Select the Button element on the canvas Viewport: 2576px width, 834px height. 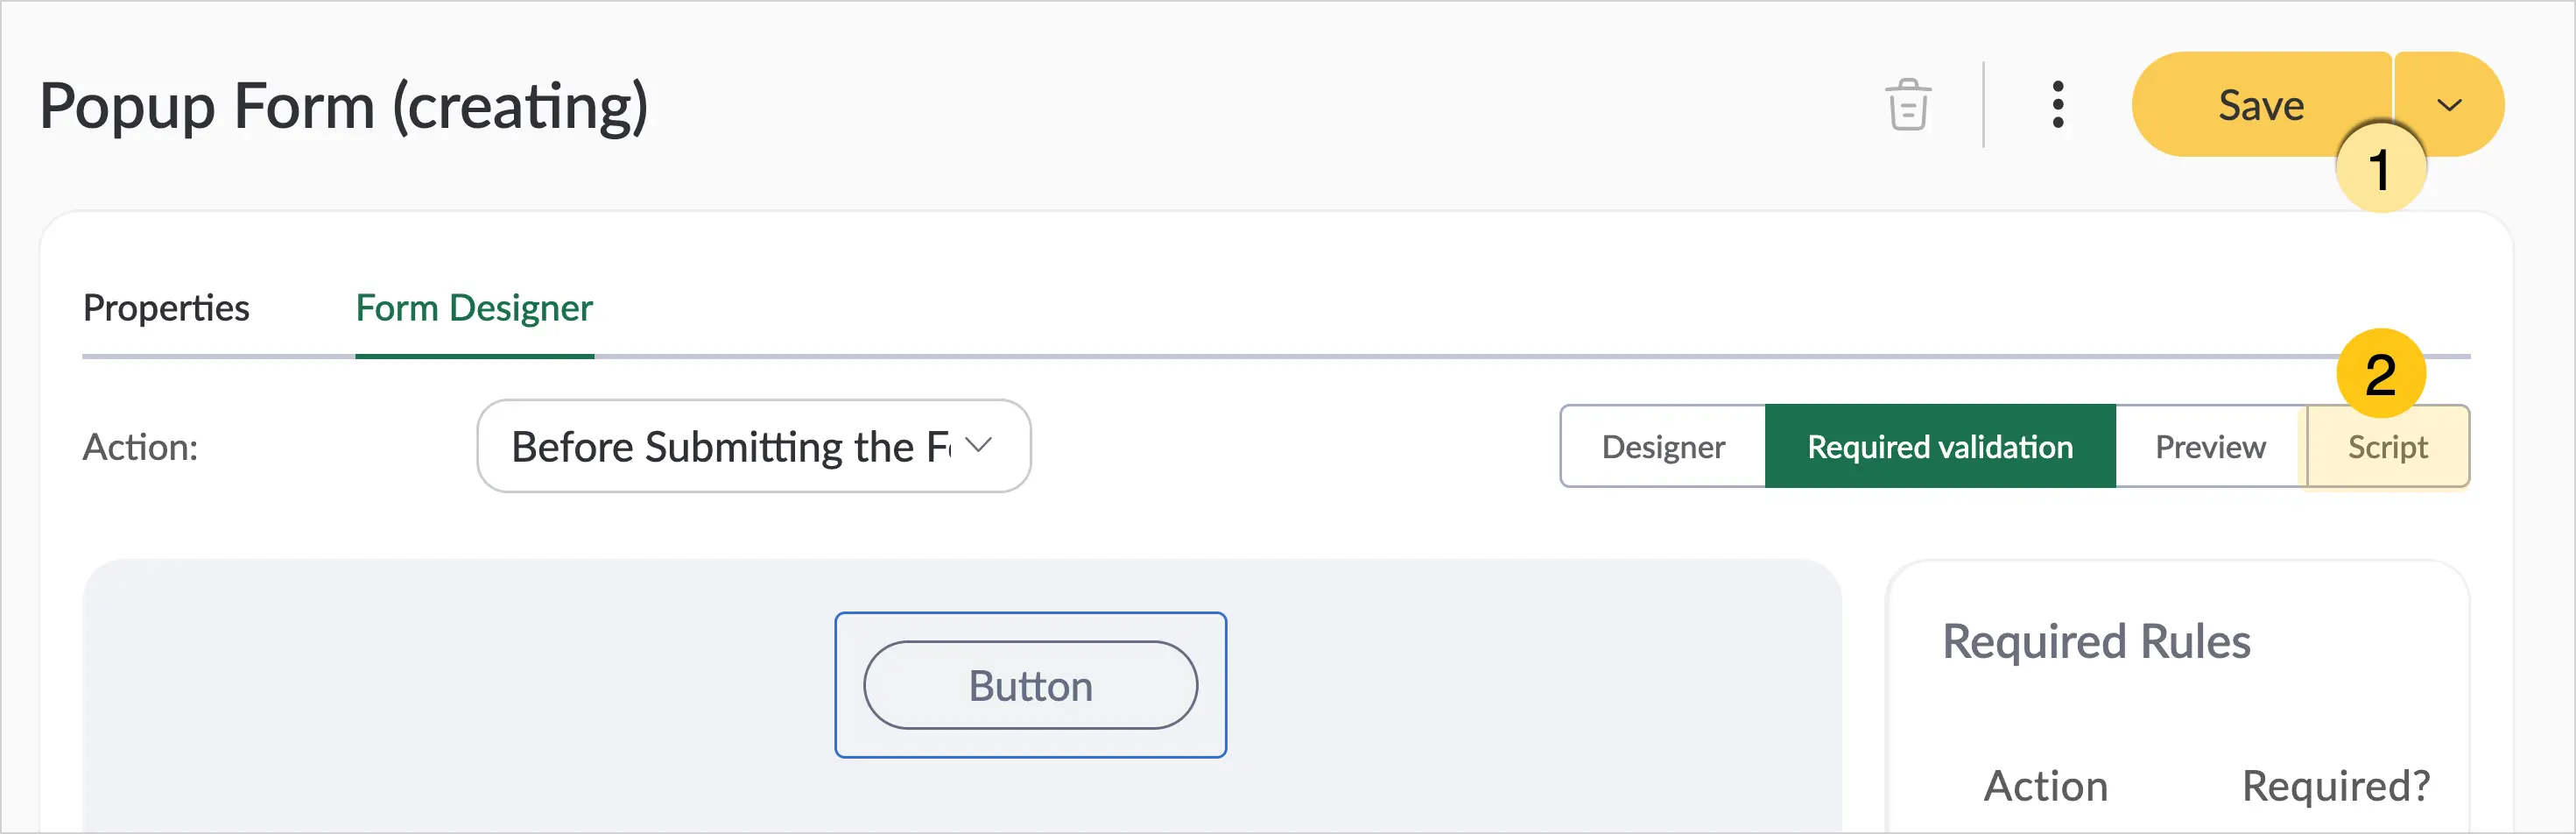tap(1030, 686)
